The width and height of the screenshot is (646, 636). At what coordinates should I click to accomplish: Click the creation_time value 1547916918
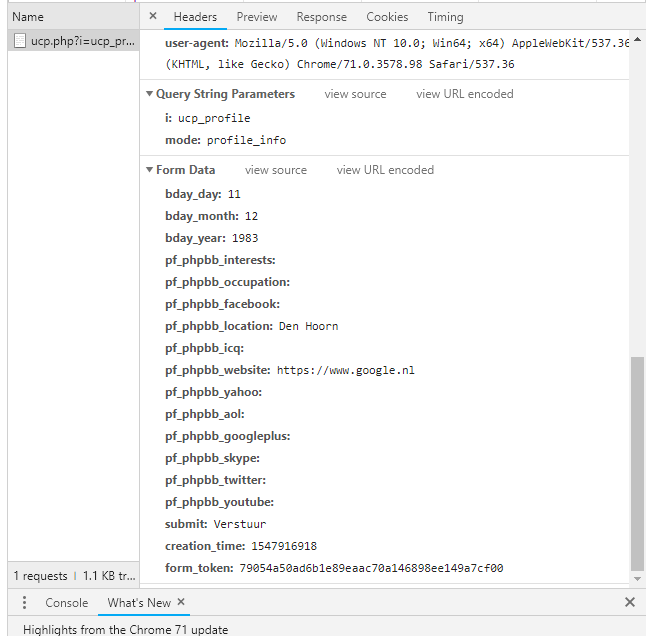[284, 546]
